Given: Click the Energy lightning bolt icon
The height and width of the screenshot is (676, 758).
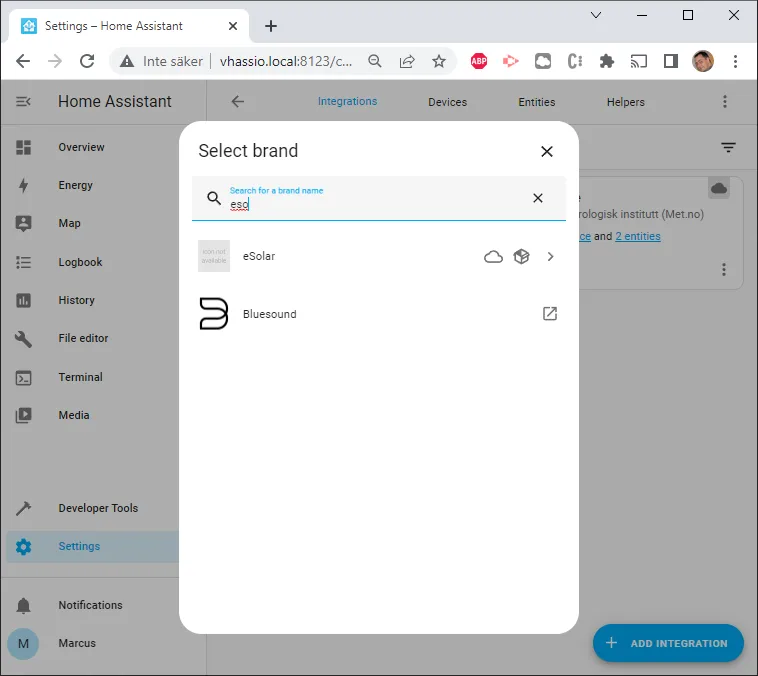Looking at the screenshot, I should 23,185.
